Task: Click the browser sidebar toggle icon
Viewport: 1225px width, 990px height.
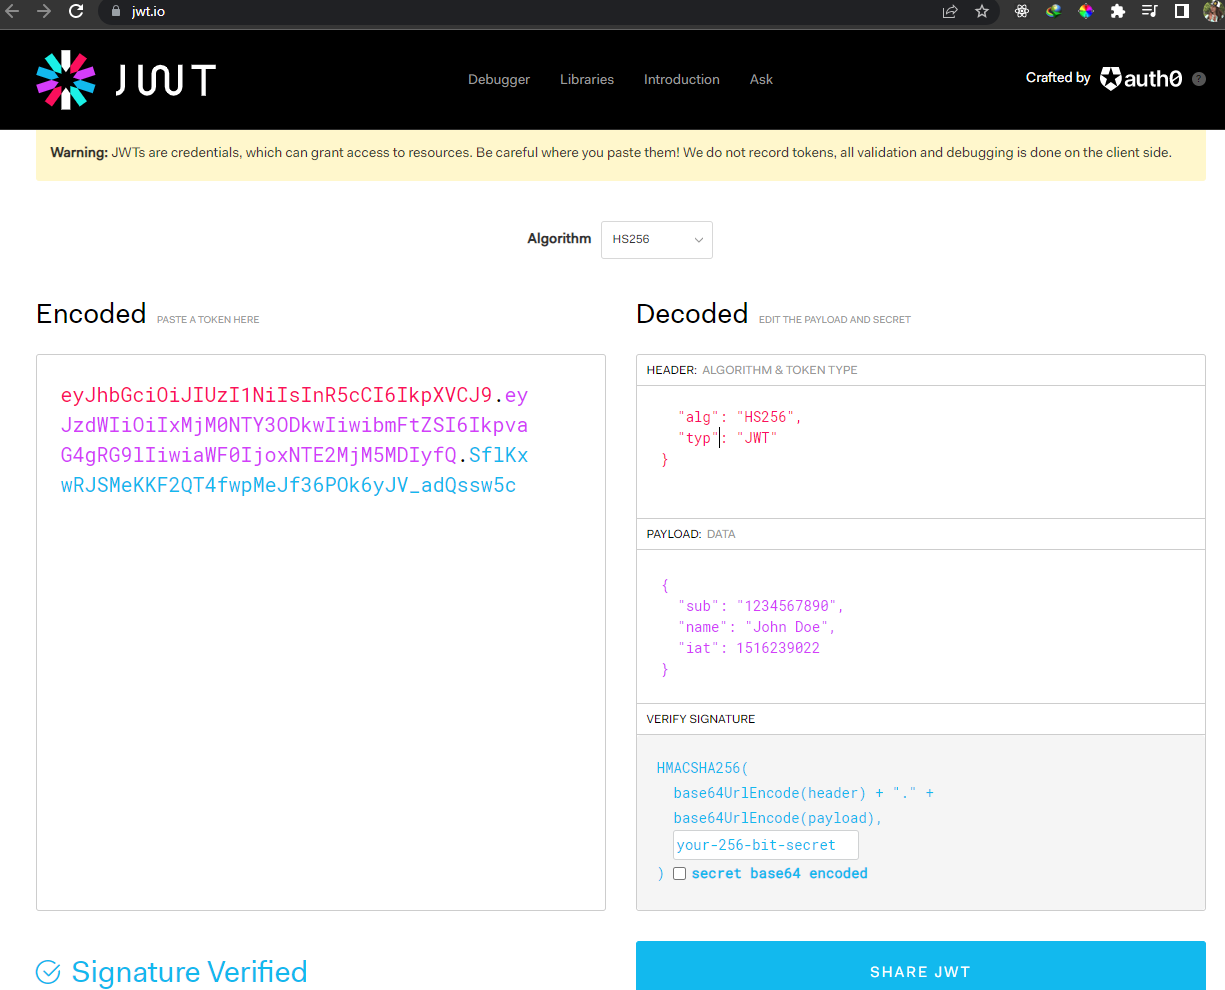Action: (x=1181, y=13)
